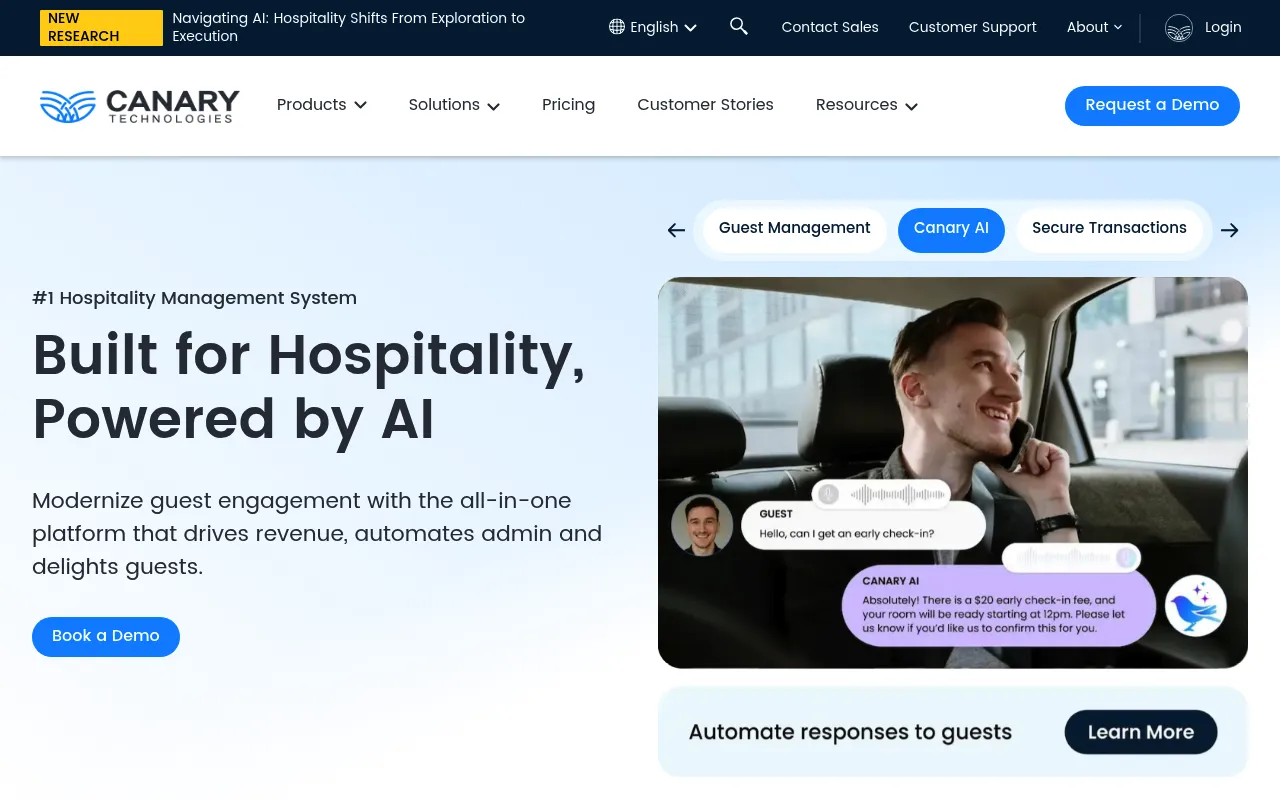
Task: Open the About dropdown menu
Action: pyautogui.click(x=1094, y=27)
